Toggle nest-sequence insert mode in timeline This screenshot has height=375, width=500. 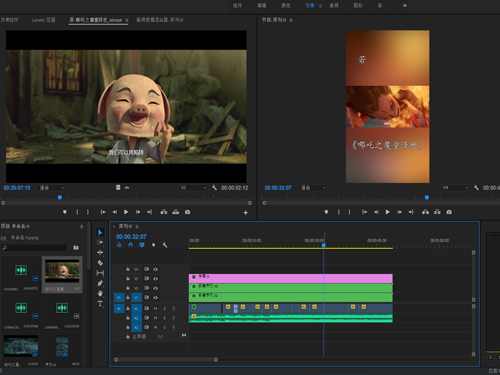(119, 245)
